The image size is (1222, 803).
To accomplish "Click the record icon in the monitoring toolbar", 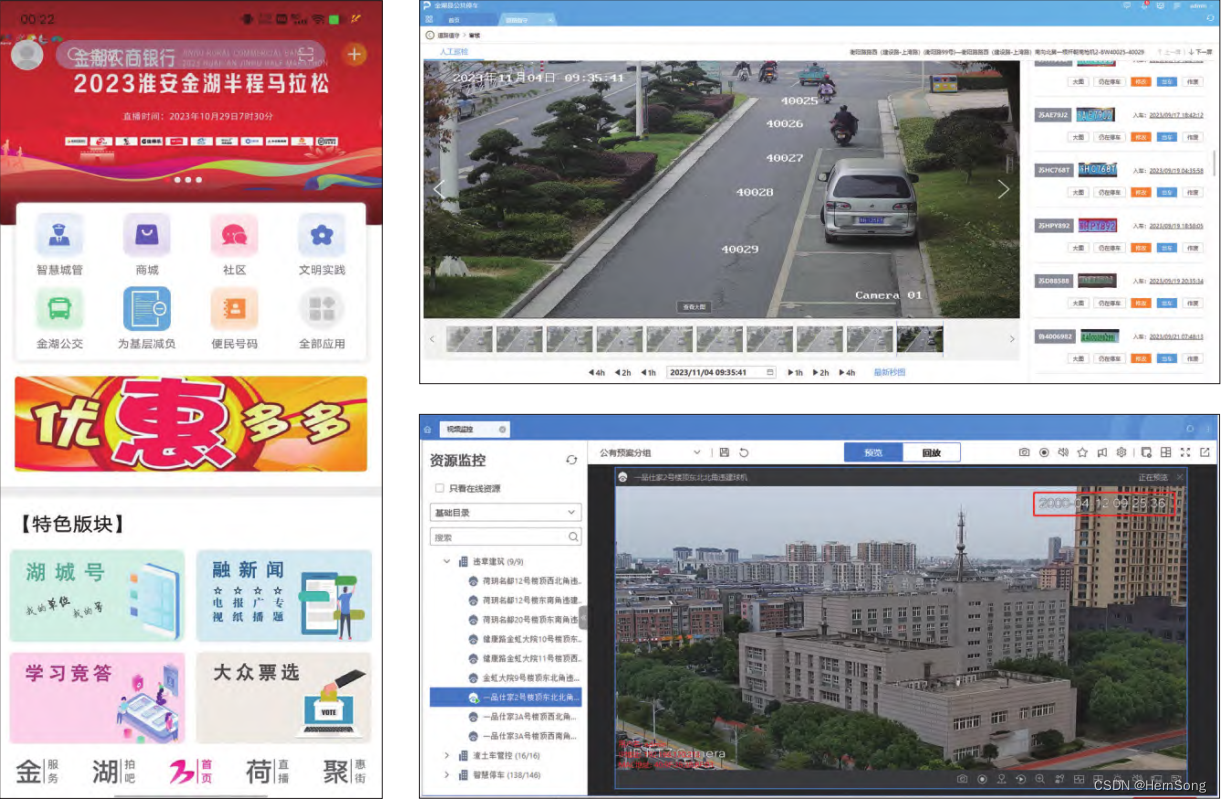I will 1044,453.
